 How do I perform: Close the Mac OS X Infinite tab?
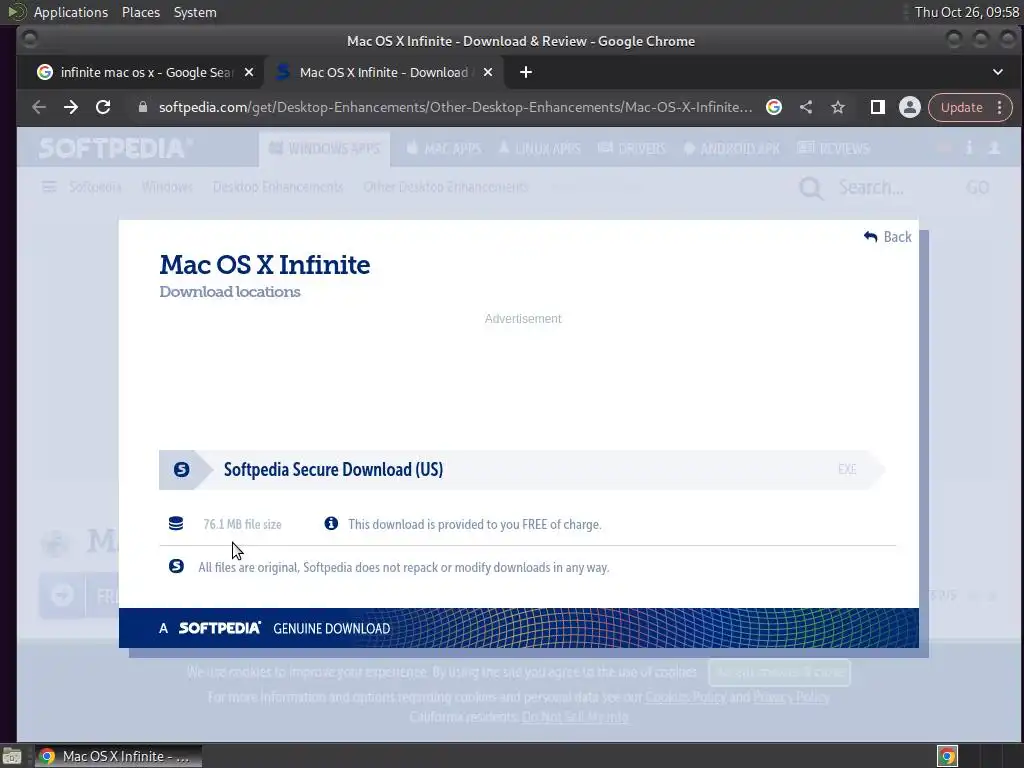(x=488, y=72)
